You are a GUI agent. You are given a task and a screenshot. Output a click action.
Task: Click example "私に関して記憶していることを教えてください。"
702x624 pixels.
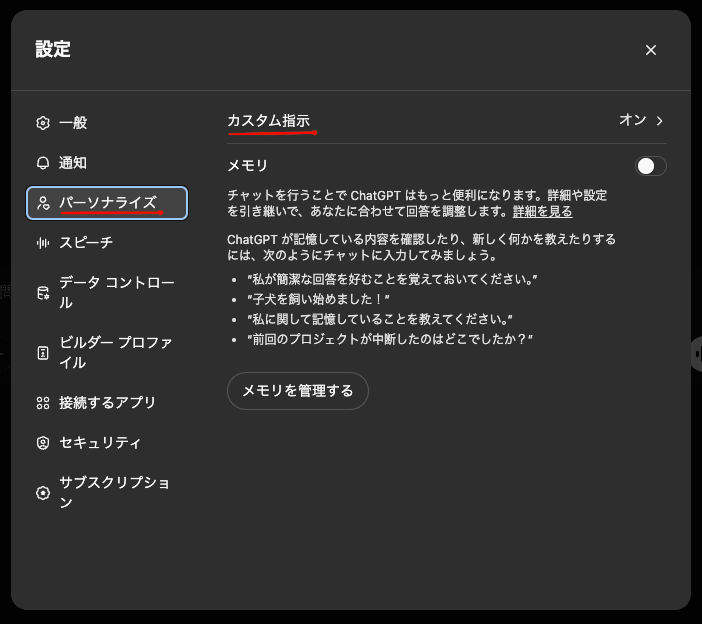[380, 319]
